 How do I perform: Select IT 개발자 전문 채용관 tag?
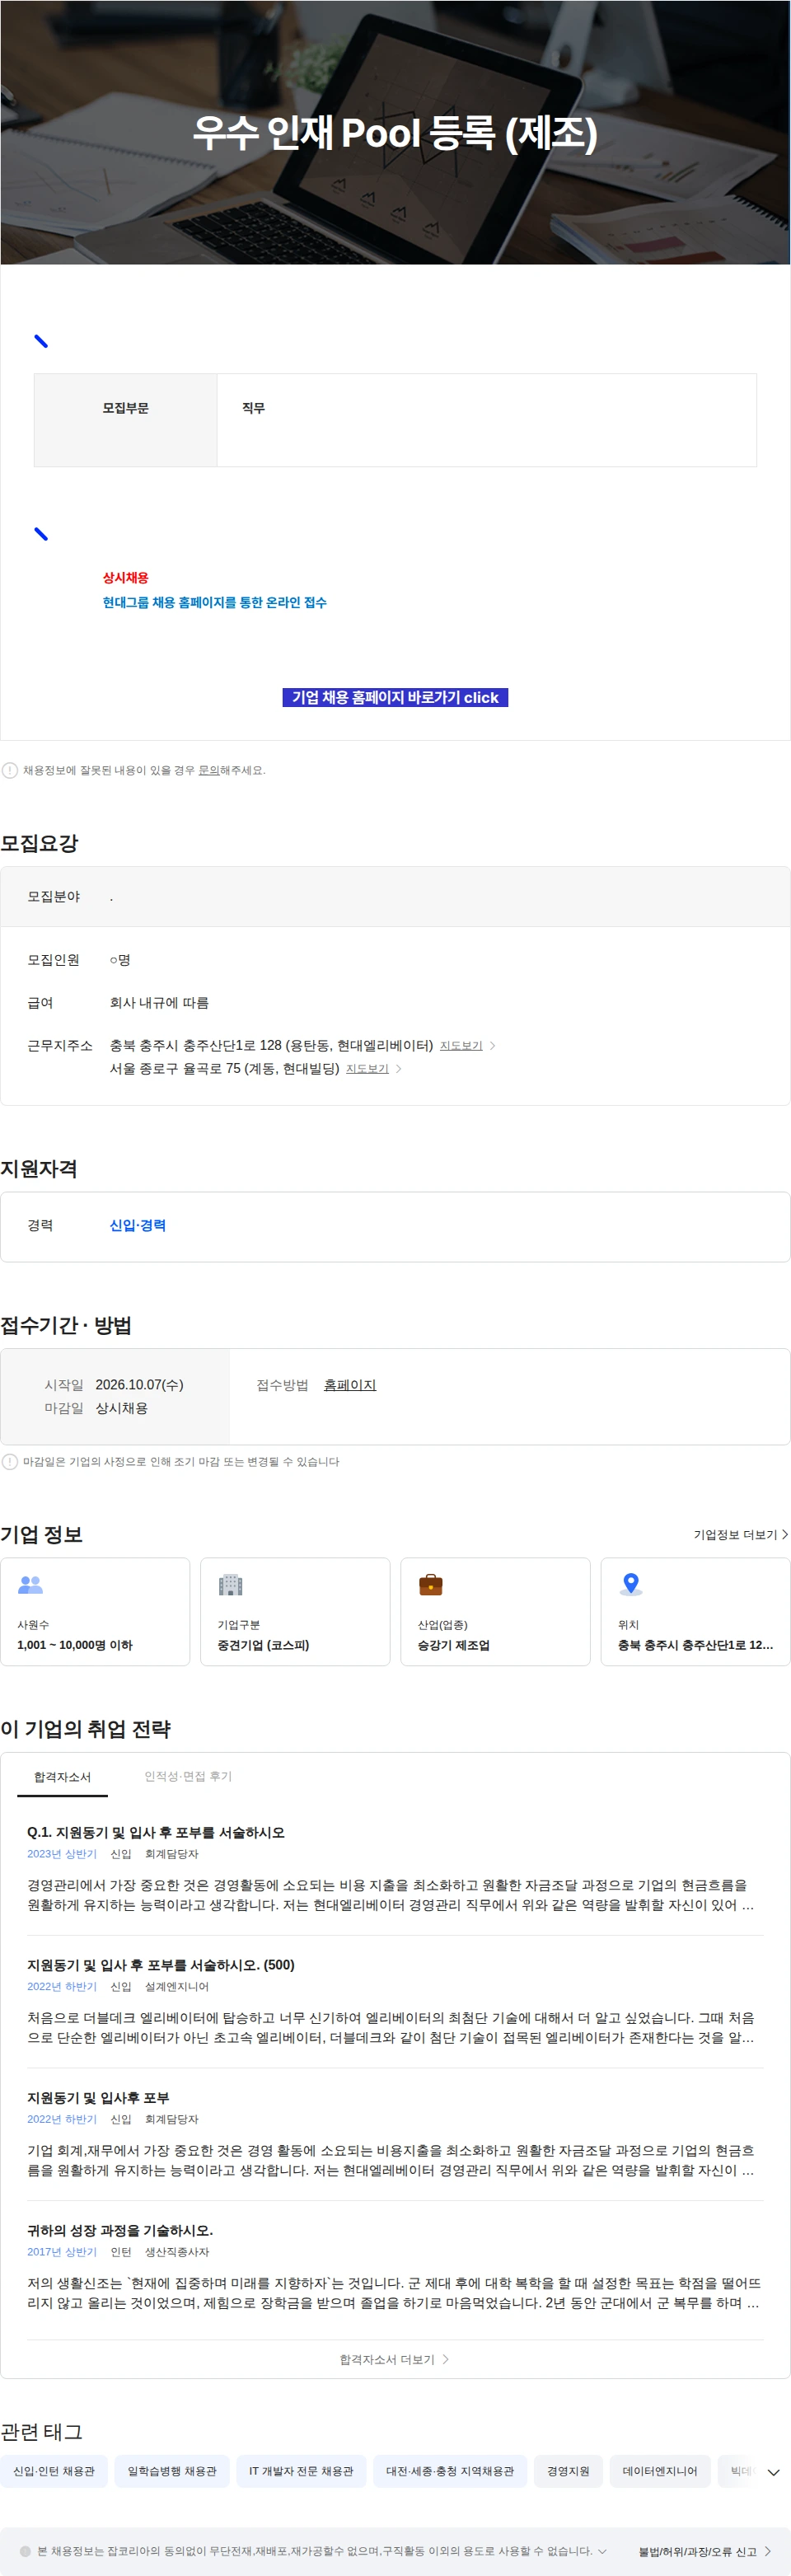pos(301,2471)
